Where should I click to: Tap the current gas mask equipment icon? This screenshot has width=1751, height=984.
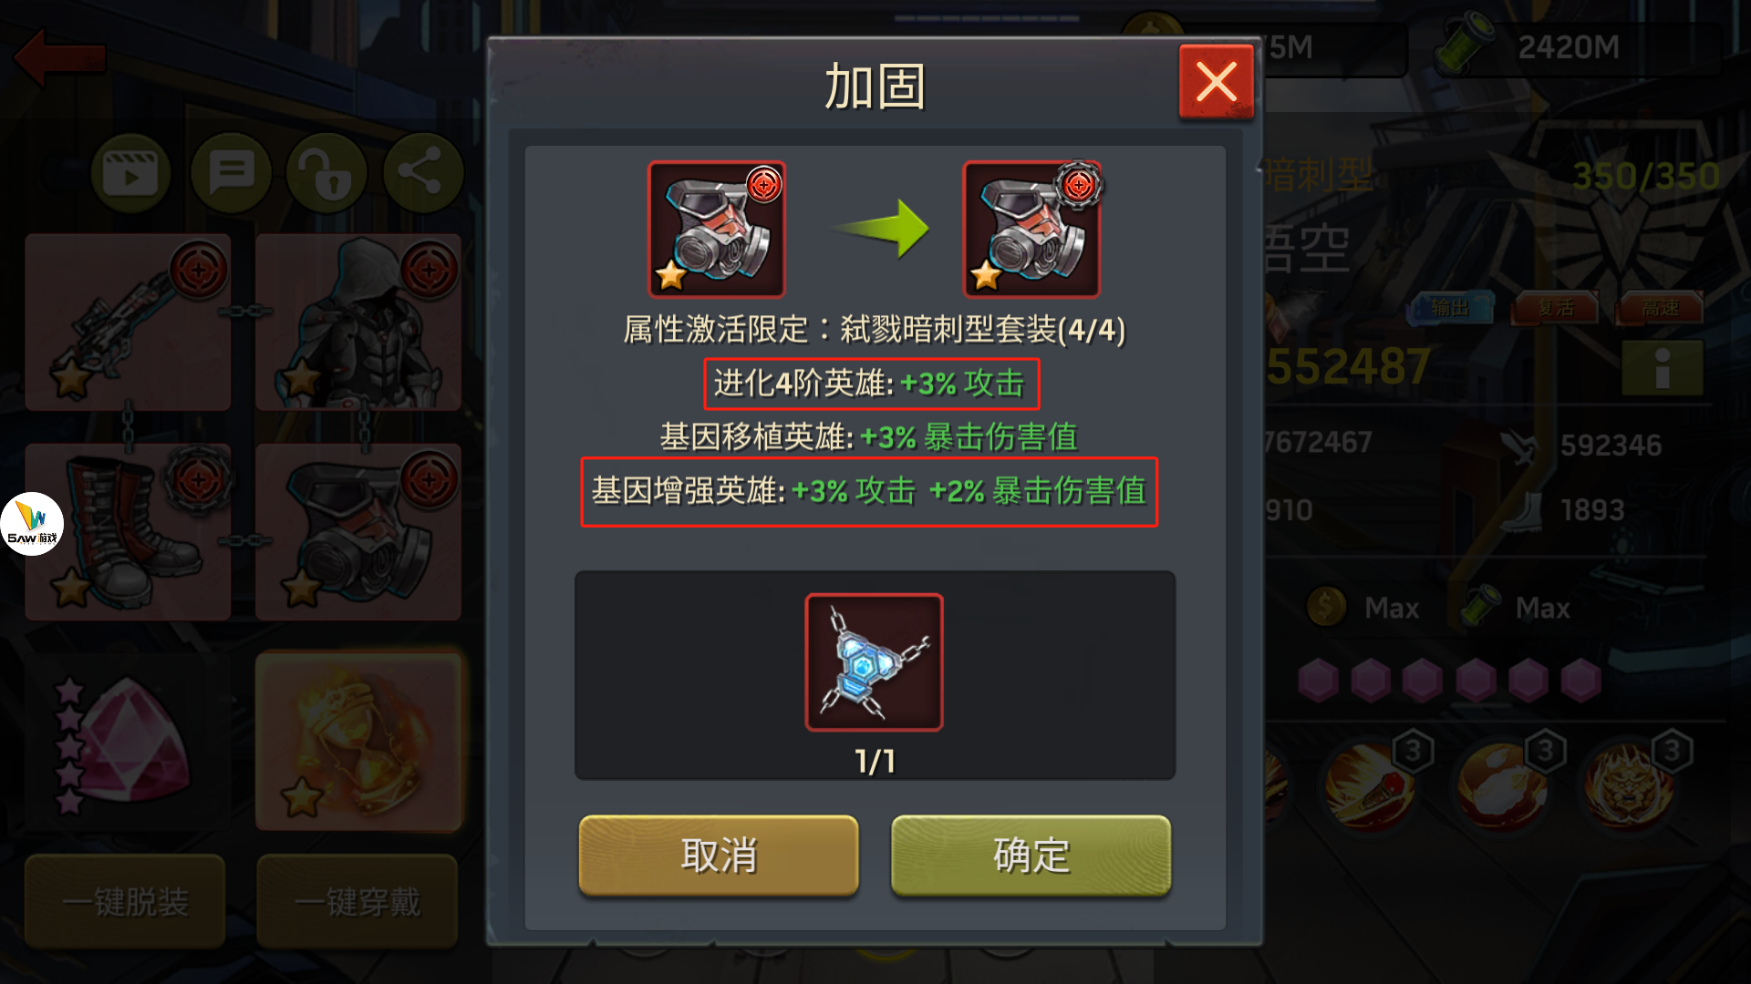click(717, 229)
